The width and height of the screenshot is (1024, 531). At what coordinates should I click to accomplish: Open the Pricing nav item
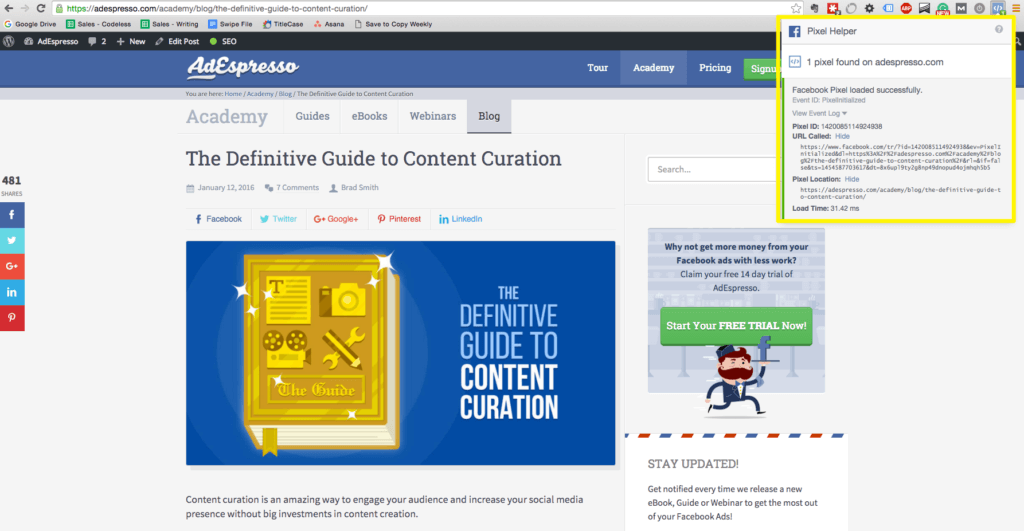pos(715,68)
